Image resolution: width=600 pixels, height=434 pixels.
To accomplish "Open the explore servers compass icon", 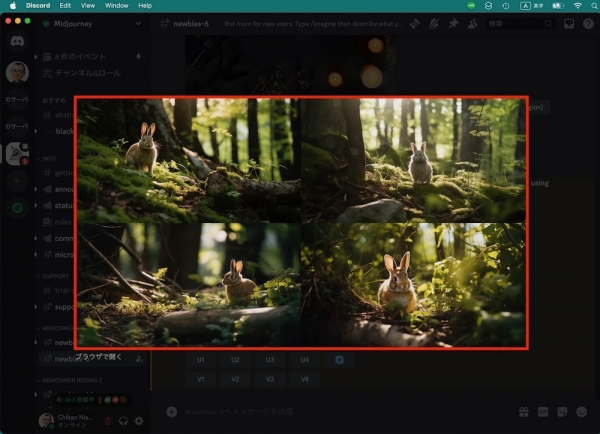I will pos(17,208).
